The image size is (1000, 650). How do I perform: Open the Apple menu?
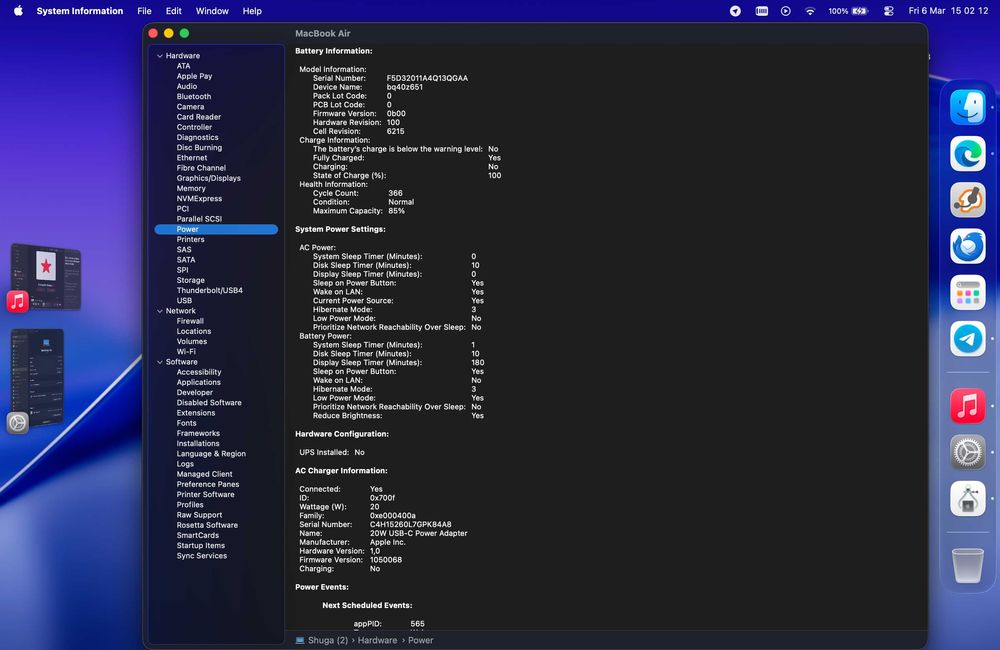18,11
